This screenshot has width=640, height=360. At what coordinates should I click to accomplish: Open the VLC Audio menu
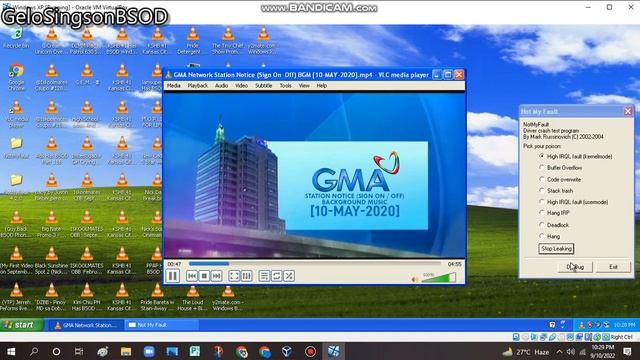(x=221, y=86)
